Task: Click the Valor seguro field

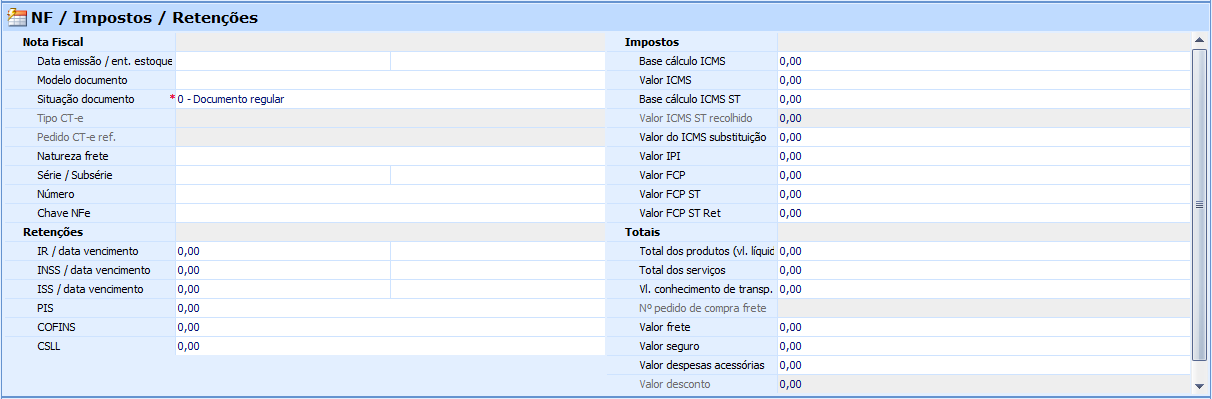Action: click(984, 346)
